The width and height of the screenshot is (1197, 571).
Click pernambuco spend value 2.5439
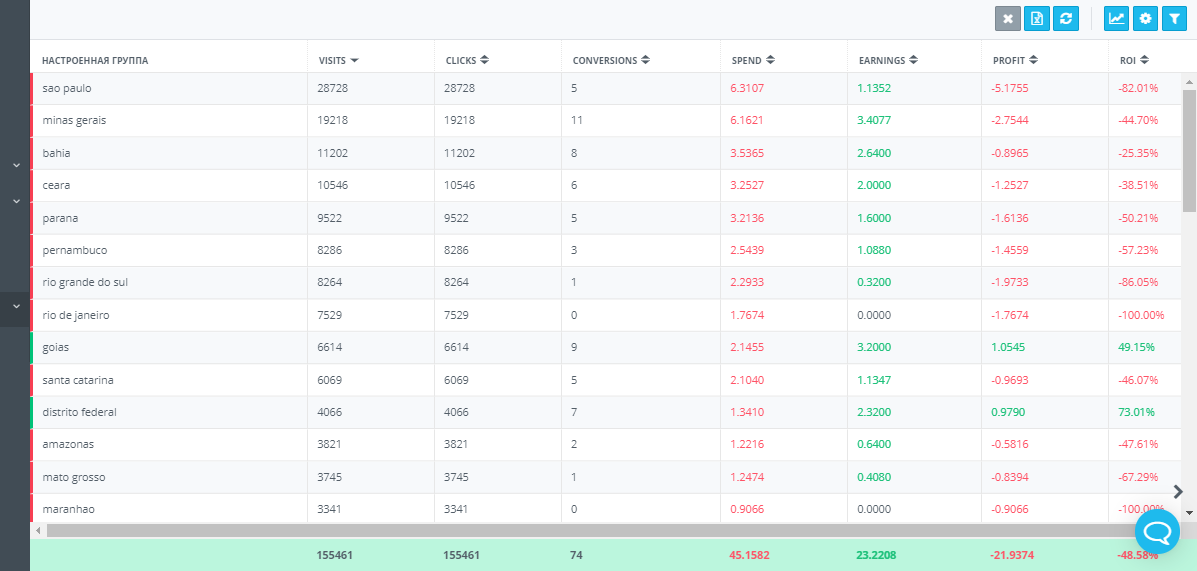[x=747, y=250]
